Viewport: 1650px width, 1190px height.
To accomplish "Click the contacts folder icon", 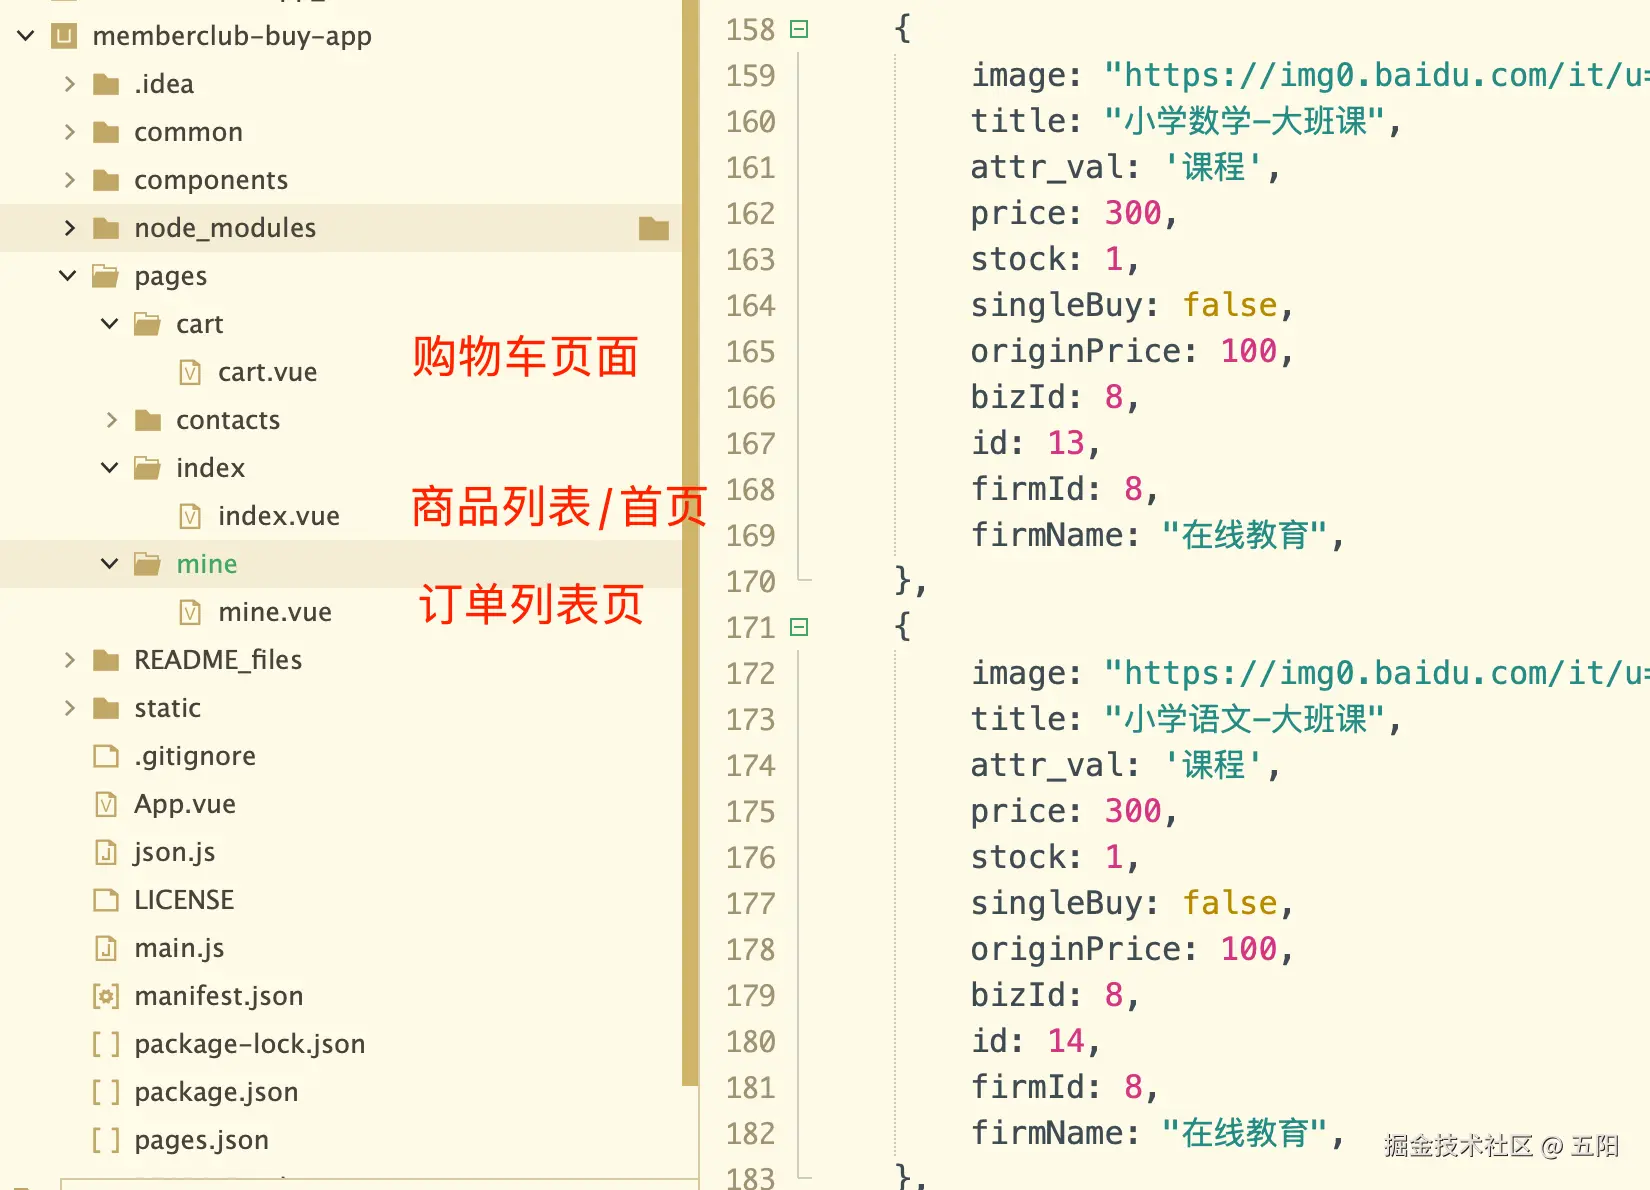I will pos(148,420).
